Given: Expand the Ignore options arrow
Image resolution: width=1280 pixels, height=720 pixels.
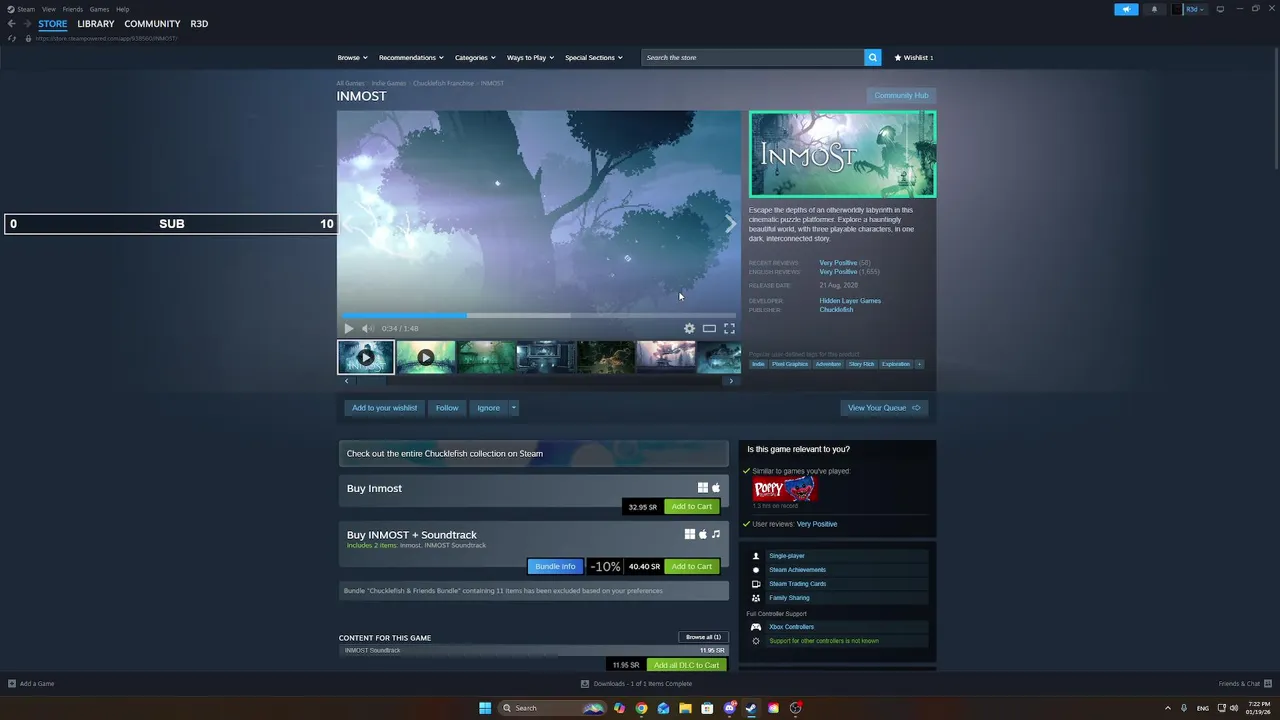Looking at the screenshot, I should [514, 408].
